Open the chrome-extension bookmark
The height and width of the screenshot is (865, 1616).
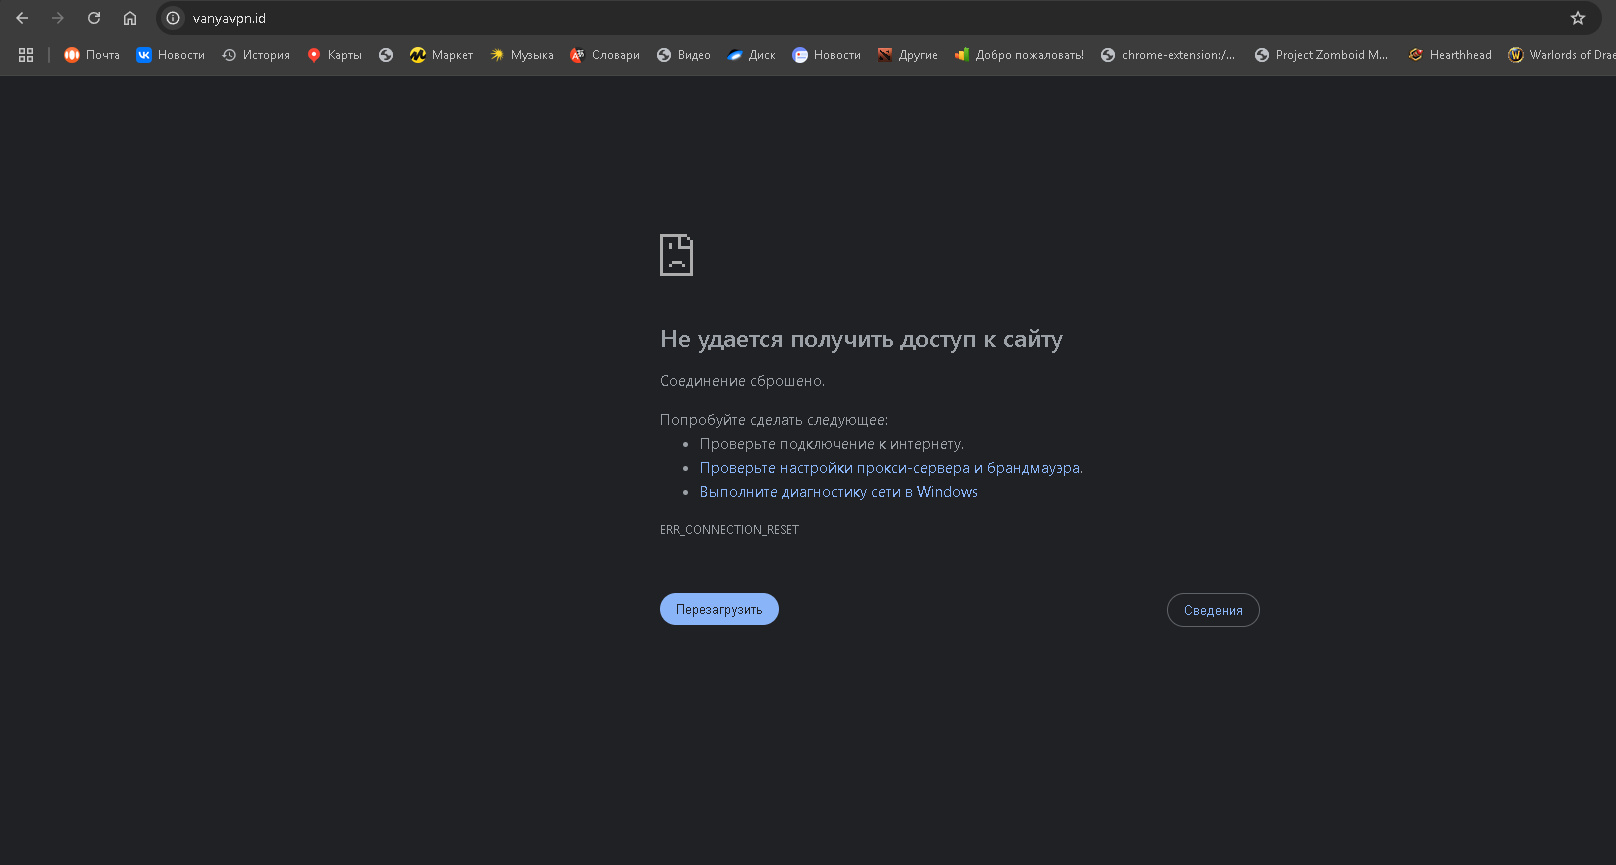pyautogui.click(x=1168, y=55)
